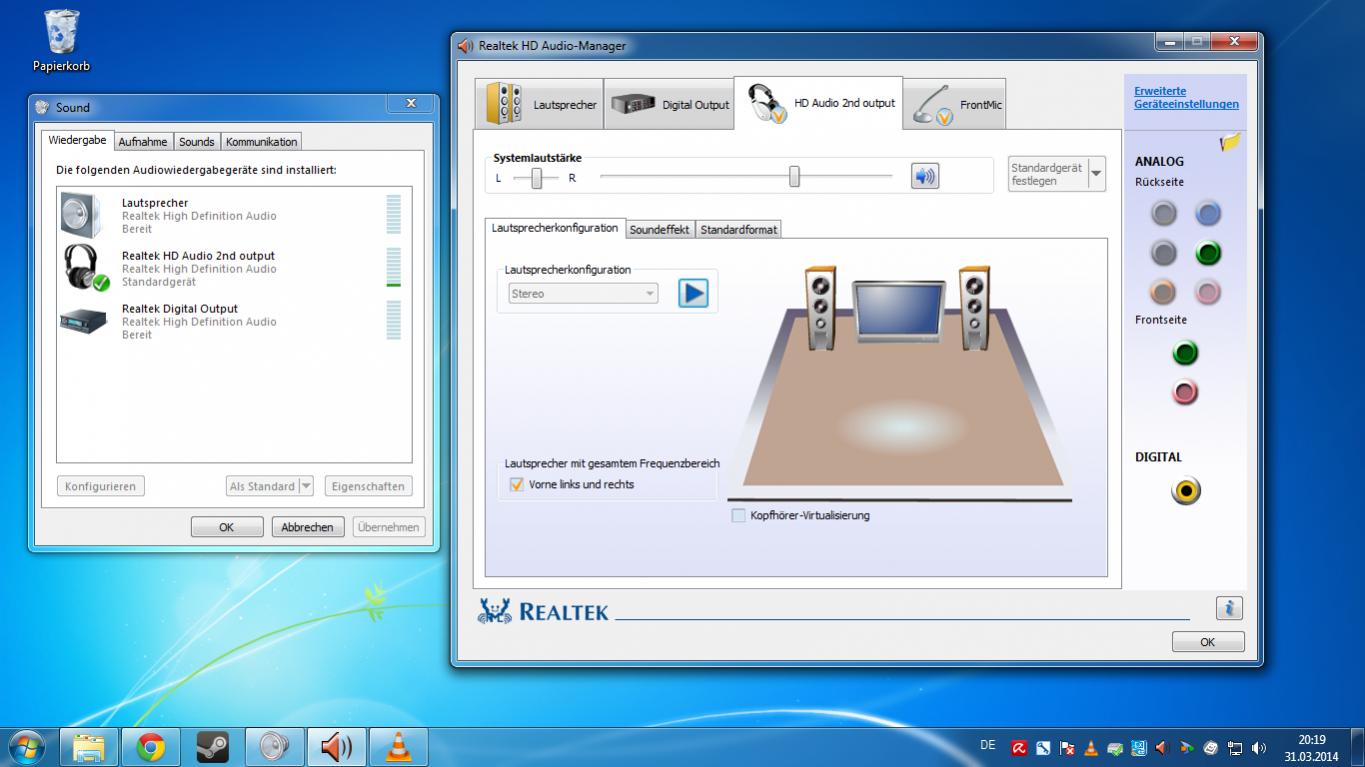Click the blue rear analog jack
The width and height of the screenshot is (1365, 767).
tap(1208, 213)
